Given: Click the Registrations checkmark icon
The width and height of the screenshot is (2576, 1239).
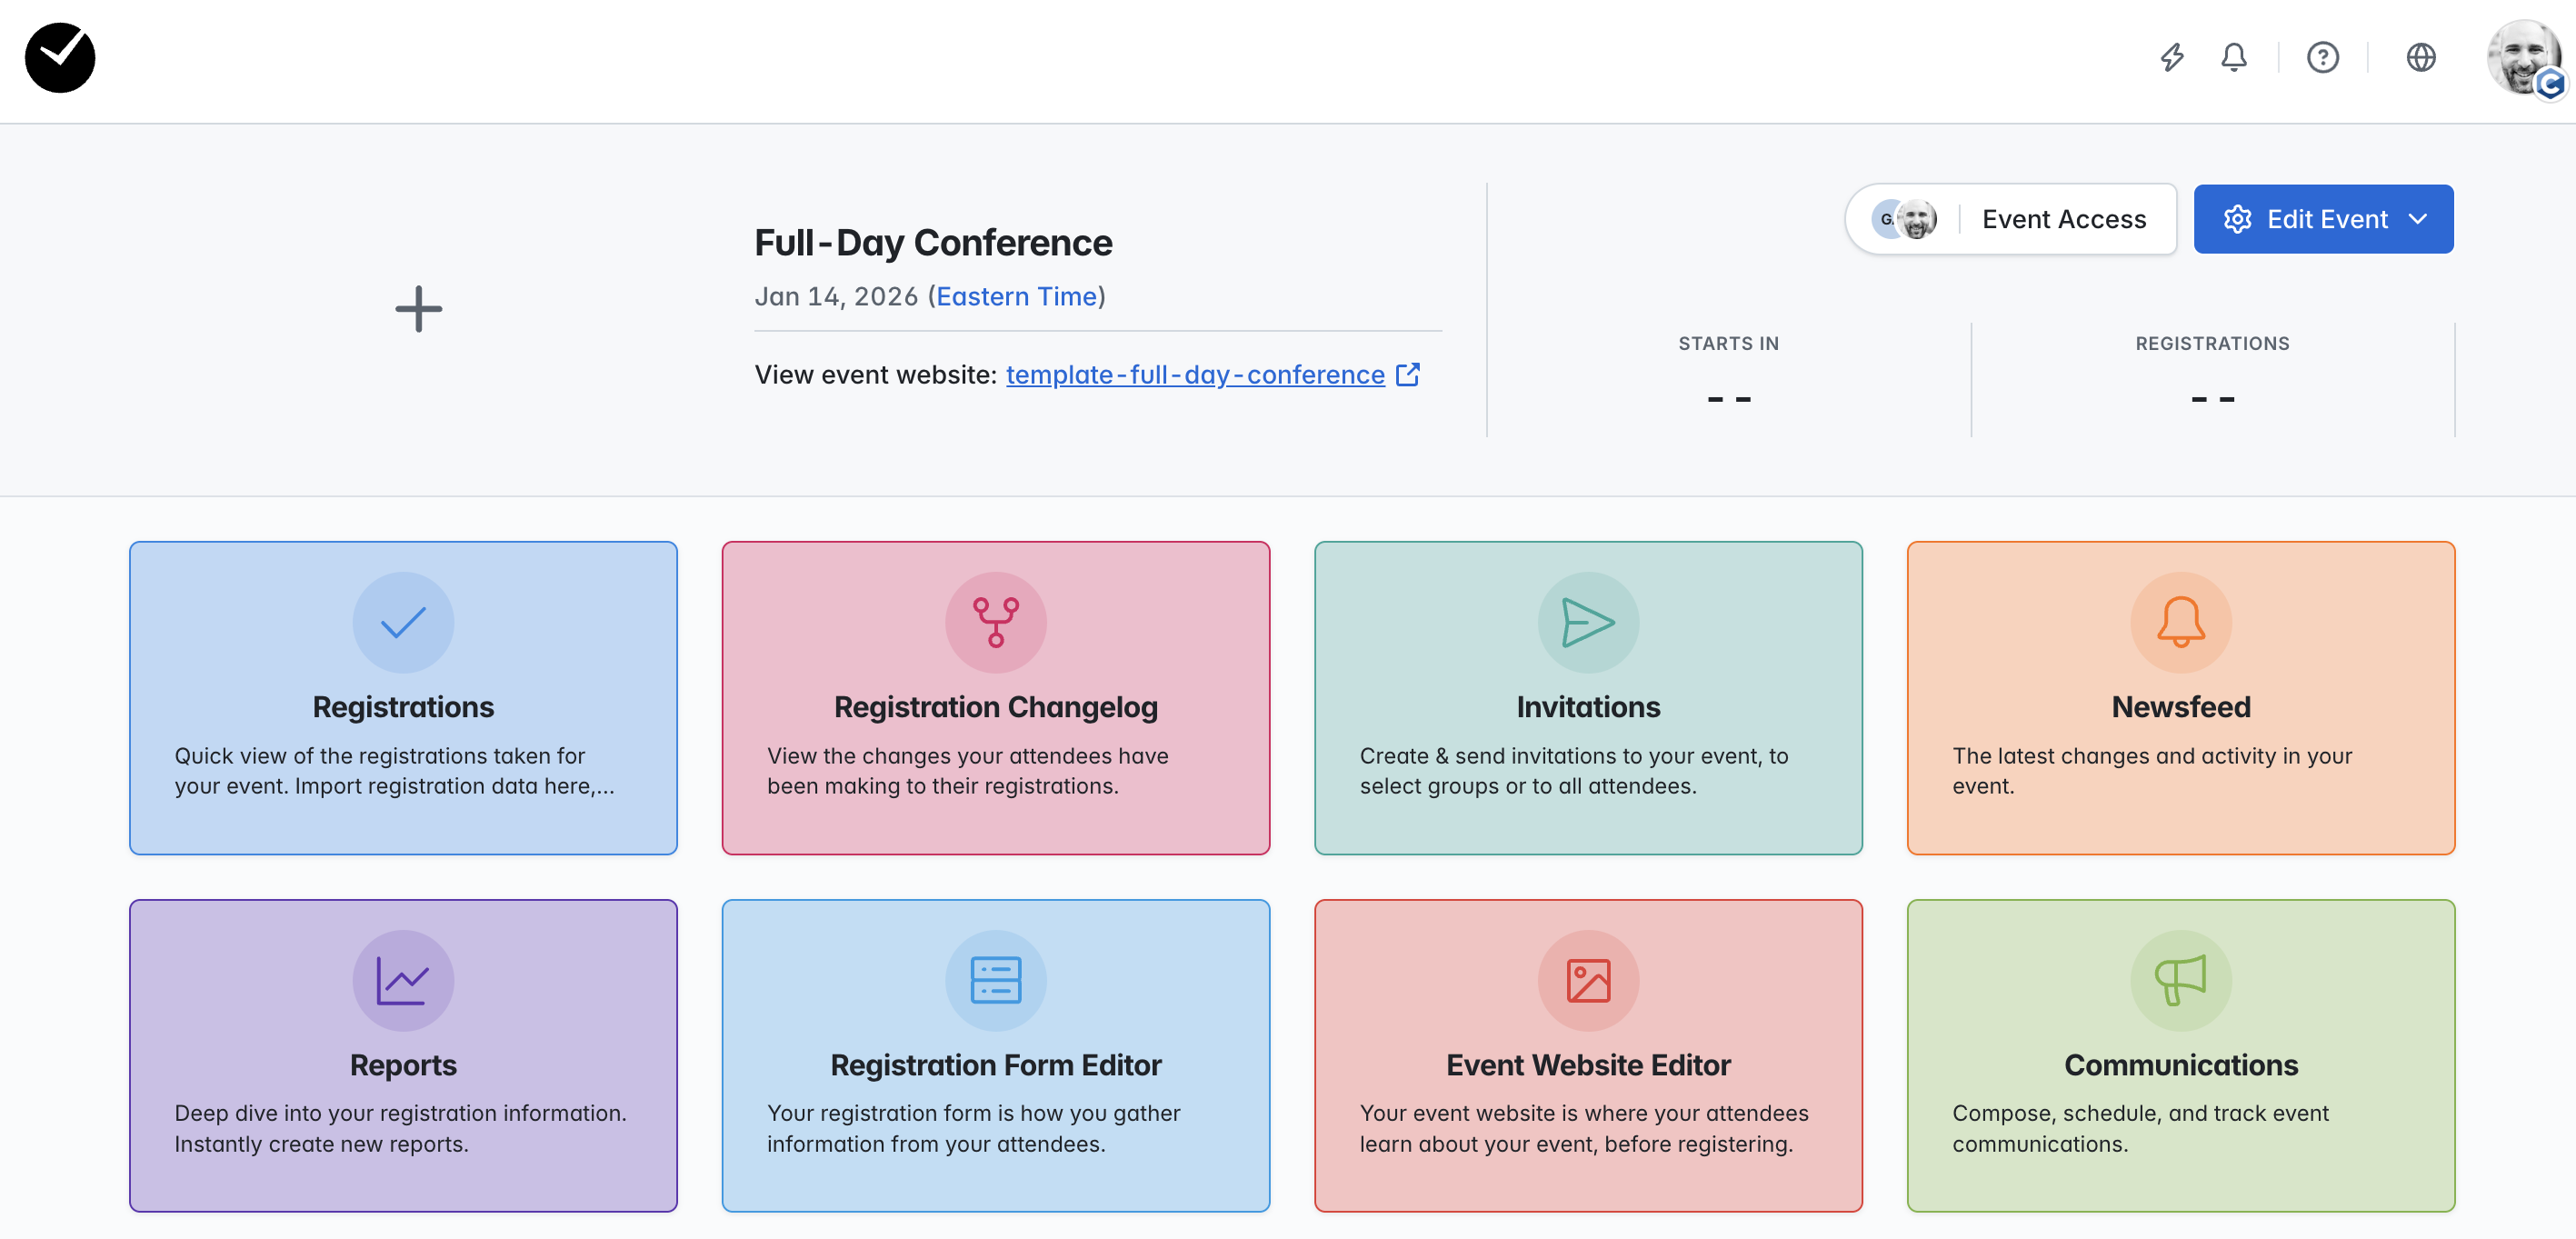Looking at the screenshot, I should click(403, 622).
